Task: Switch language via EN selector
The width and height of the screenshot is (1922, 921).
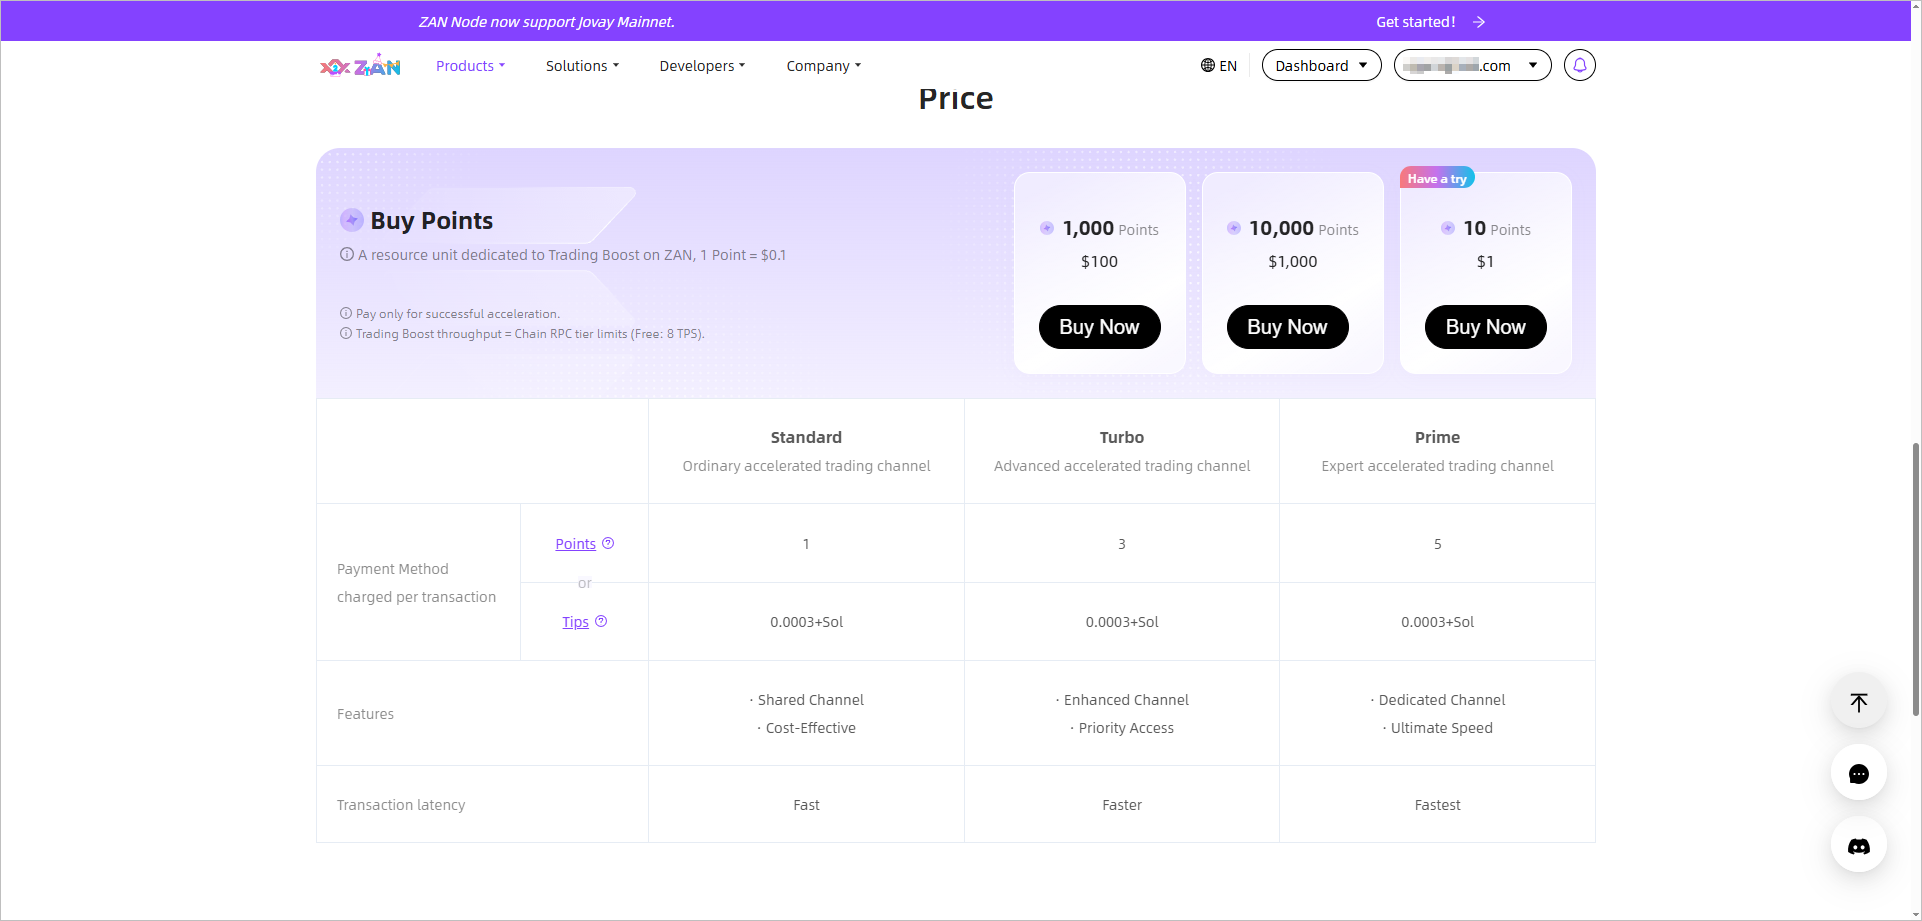Action: click(1219, 66)
